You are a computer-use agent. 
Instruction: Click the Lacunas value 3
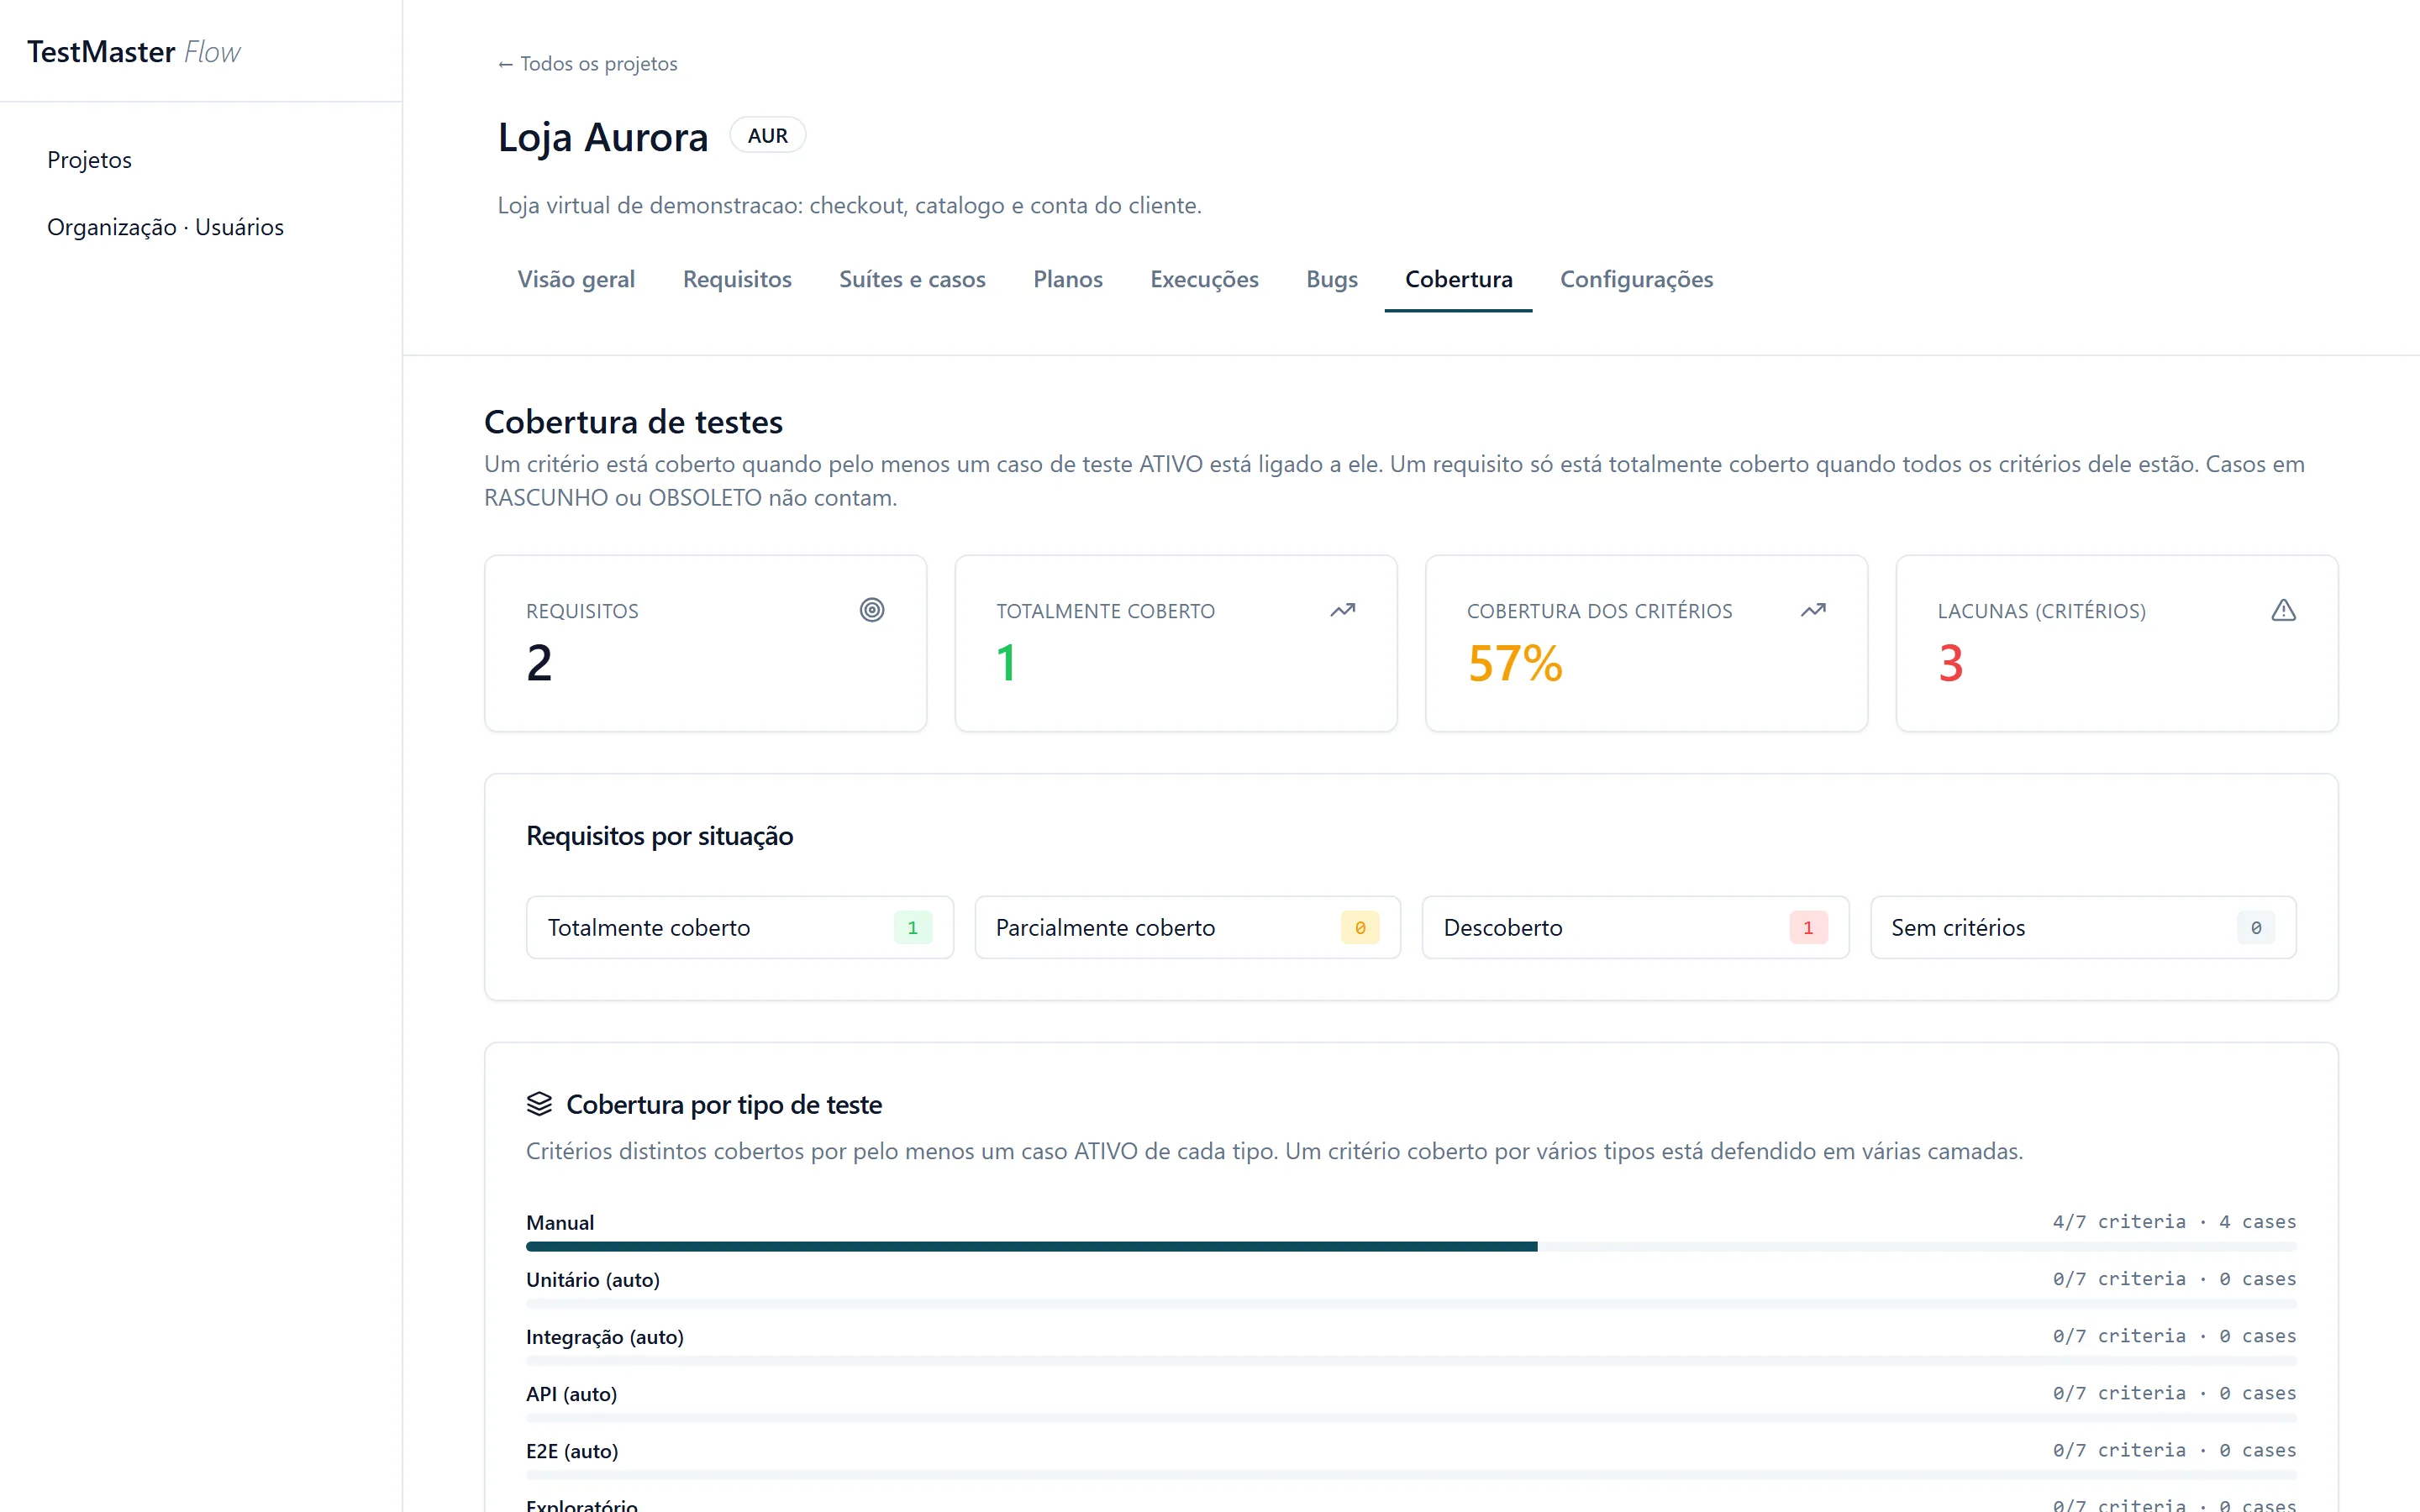(1951, 664)
